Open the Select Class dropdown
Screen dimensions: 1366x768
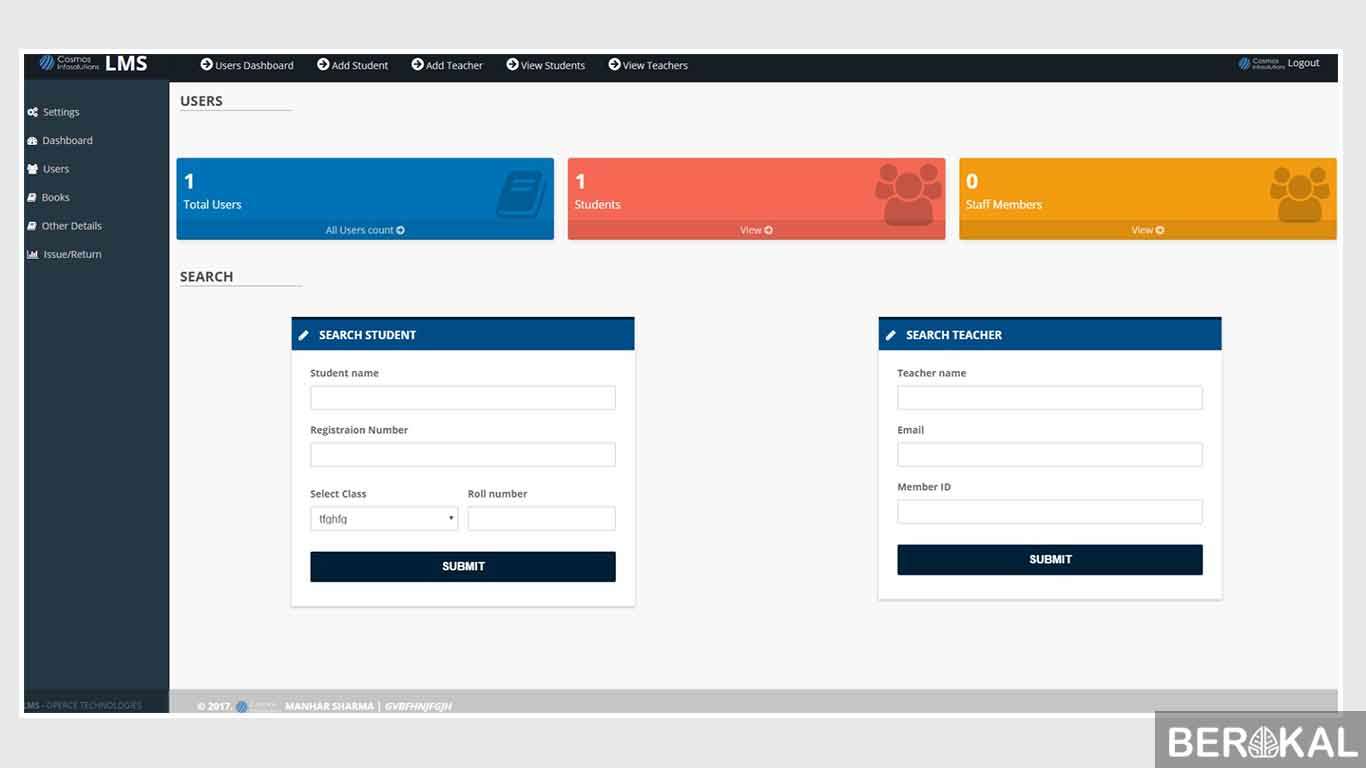pyautogui.click(x=384, y=519)
